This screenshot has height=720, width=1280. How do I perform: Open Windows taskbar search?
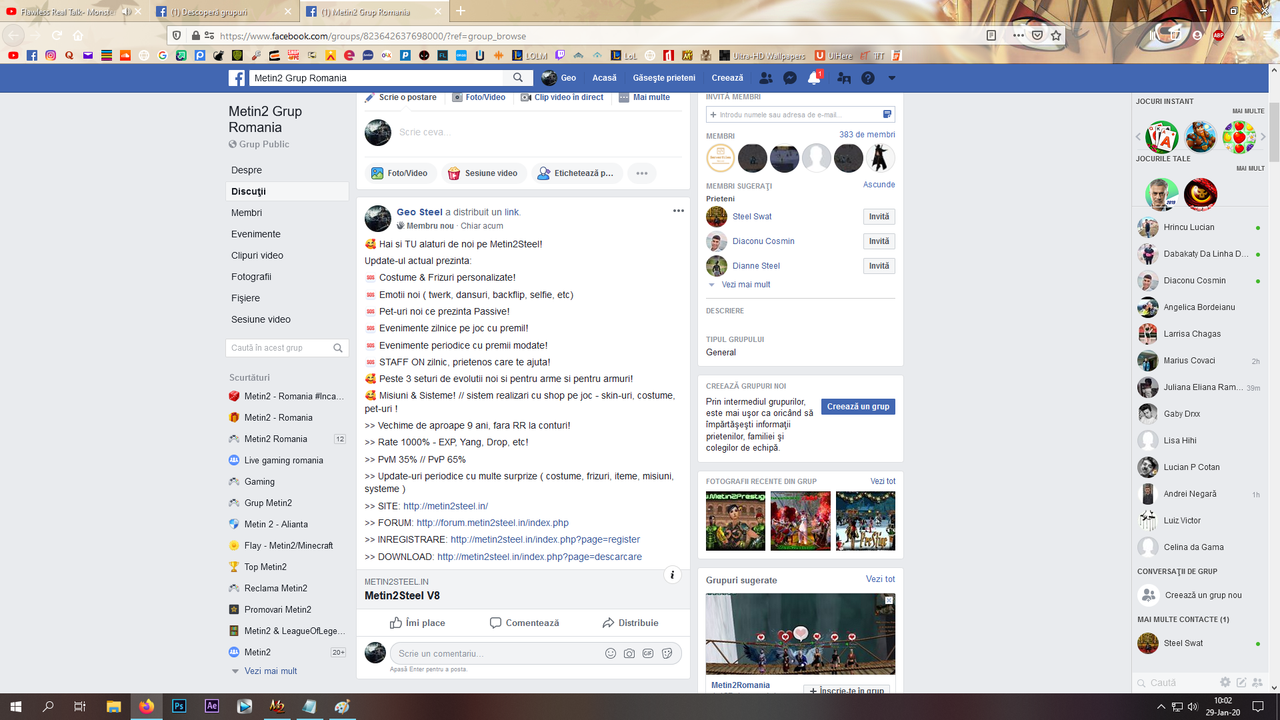pyautogui.click(x=48, y=706)
